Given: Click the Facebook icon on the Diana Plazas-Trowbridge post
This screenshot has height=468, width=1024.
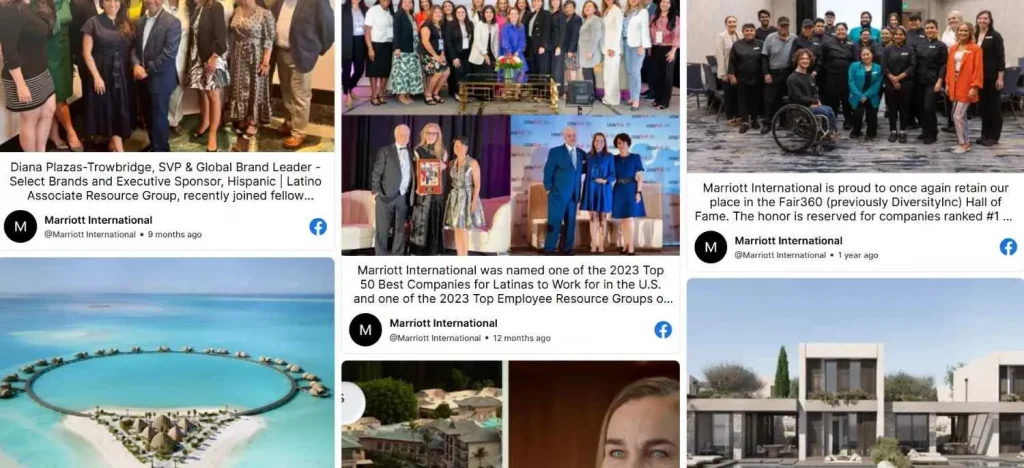Looking at the screenshot, I should coord(318,226).
